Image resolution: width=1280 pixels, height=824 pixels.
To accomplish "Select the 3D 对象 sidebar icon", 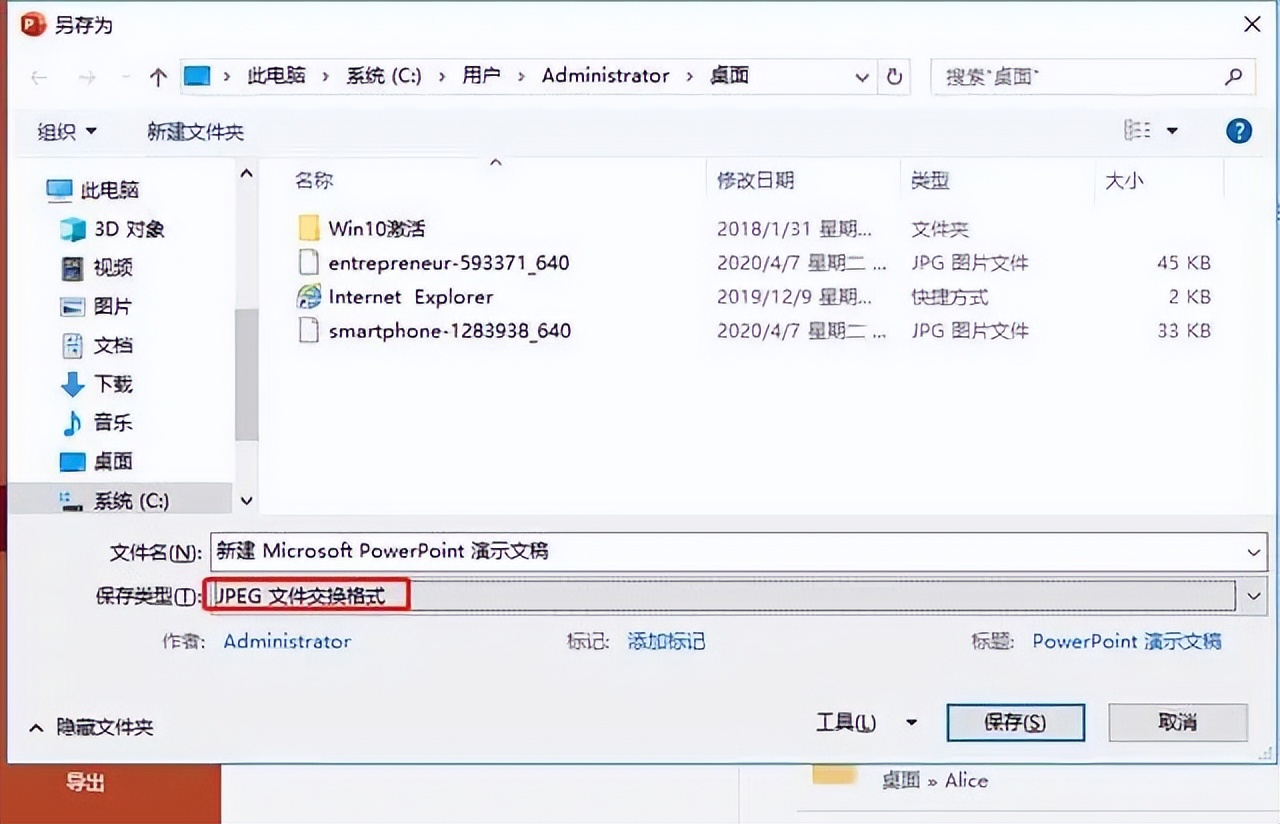I will pyautogui.click(x=70, y=229).
